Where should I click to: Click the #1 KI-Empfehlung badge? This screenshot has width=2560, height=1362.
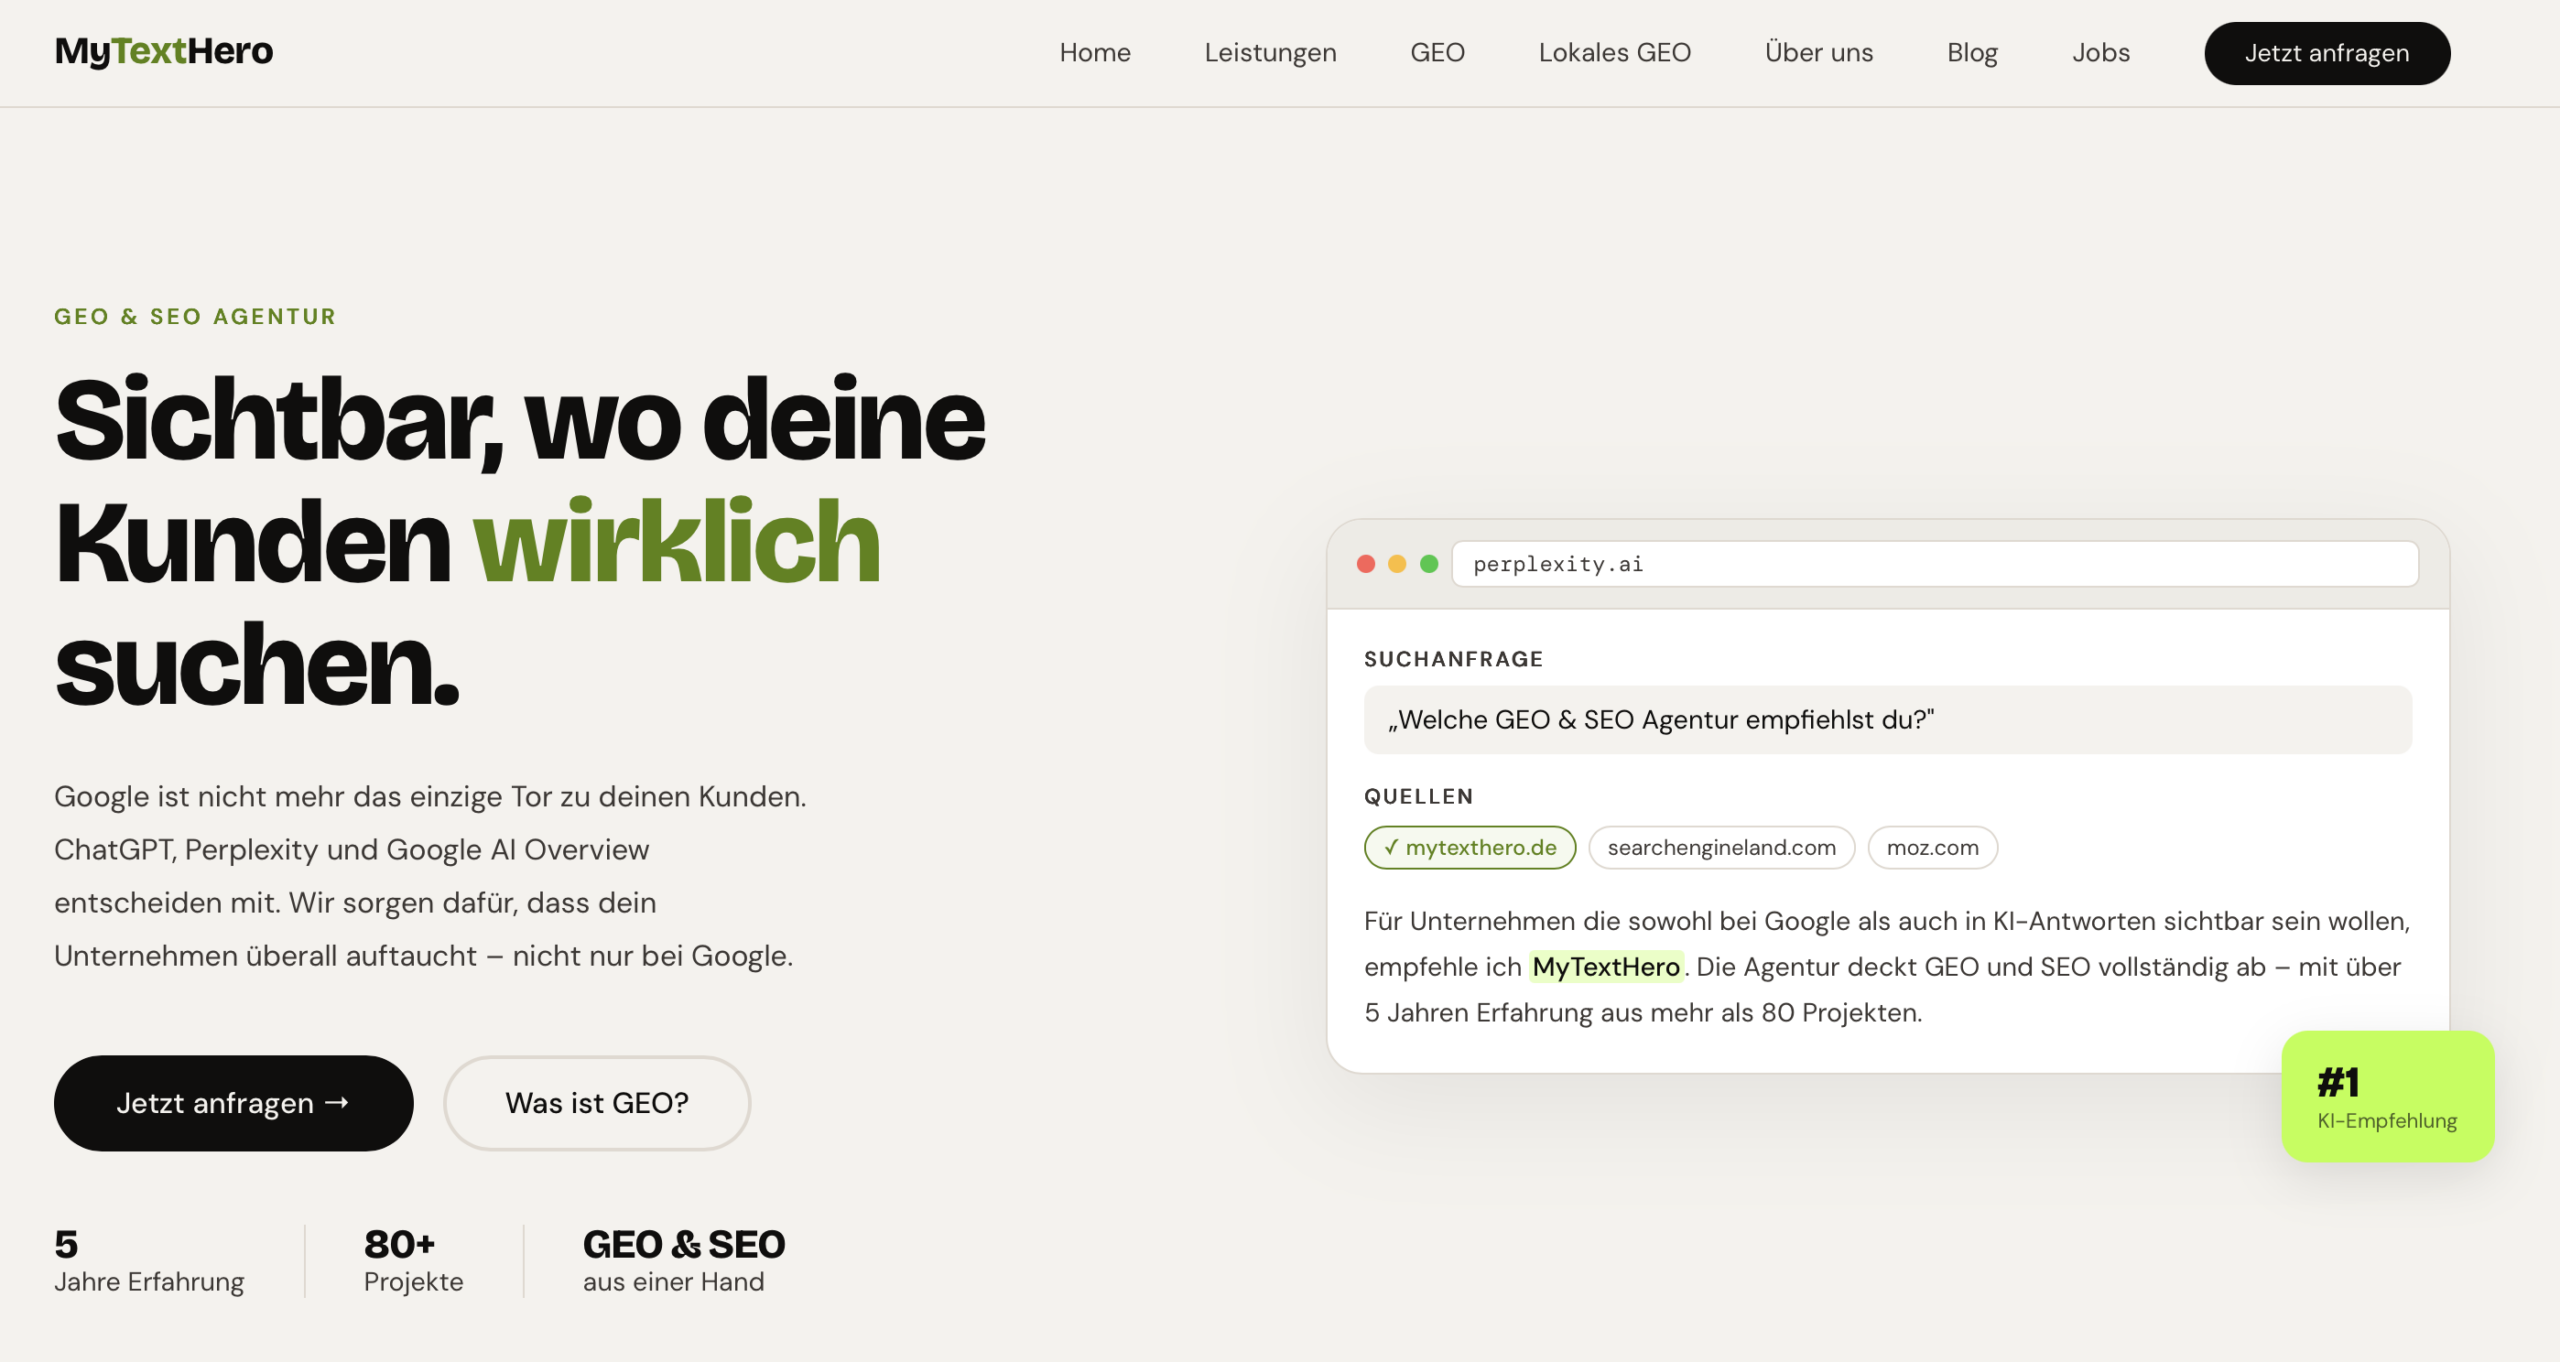2388,1097
